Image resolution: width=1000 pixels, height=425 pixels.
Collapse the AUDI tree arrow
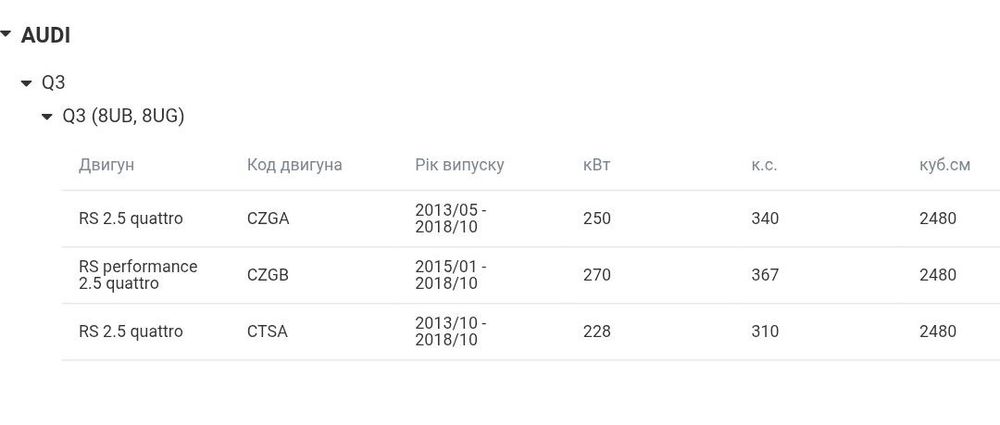6,36
